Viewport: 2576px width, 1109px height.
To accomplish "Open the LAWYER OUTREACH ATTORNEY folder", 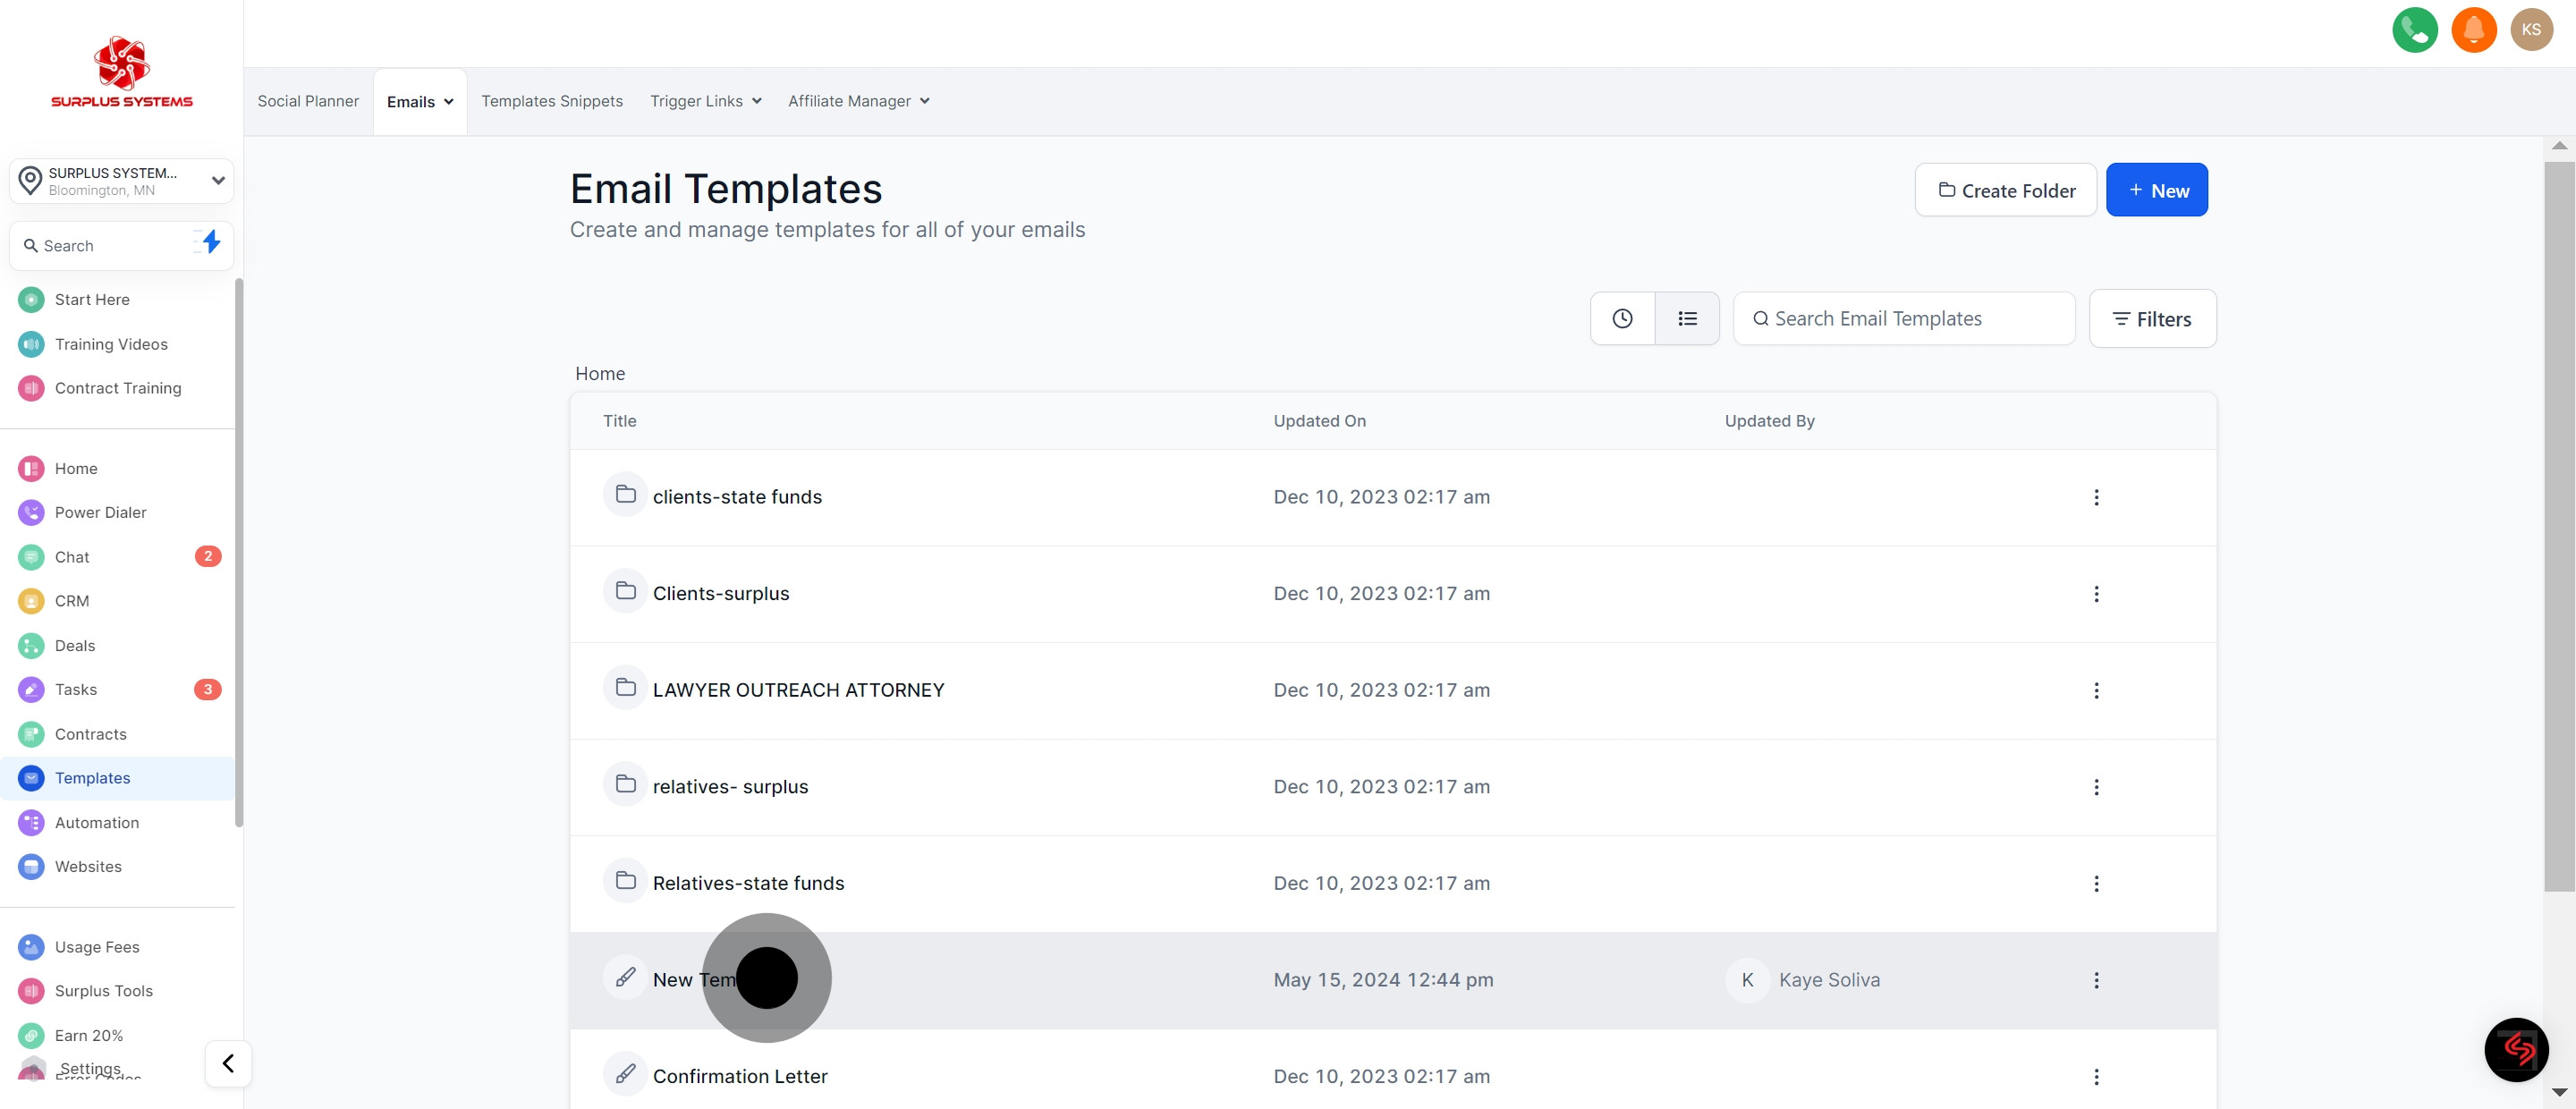I will (797, 690).
